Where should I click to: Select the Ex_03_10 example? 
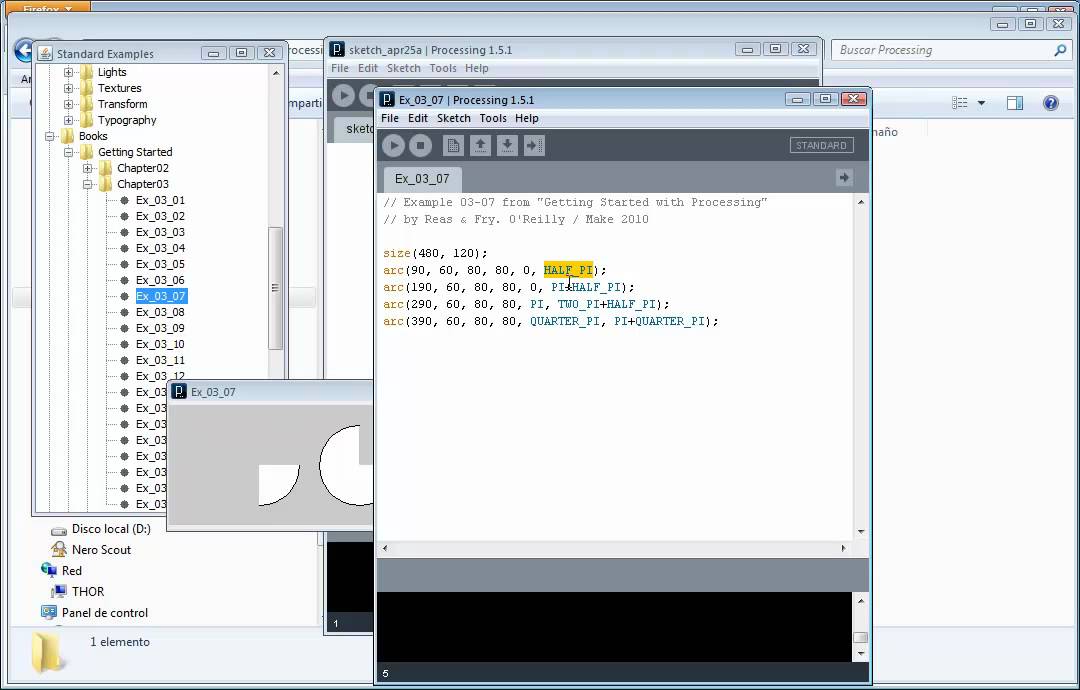tap(160, 344)
